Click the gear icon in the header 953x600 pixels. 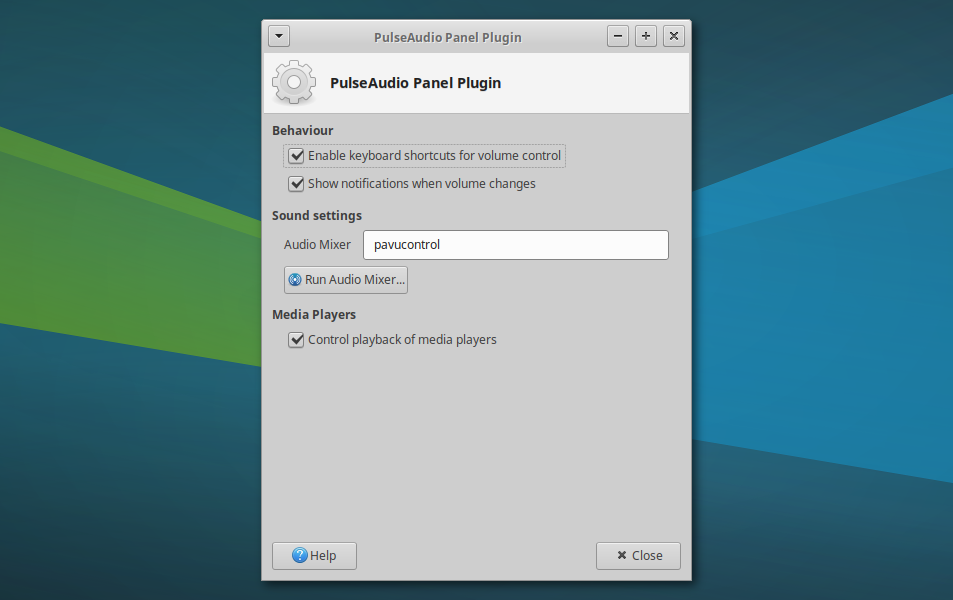(x=294, y=82)
